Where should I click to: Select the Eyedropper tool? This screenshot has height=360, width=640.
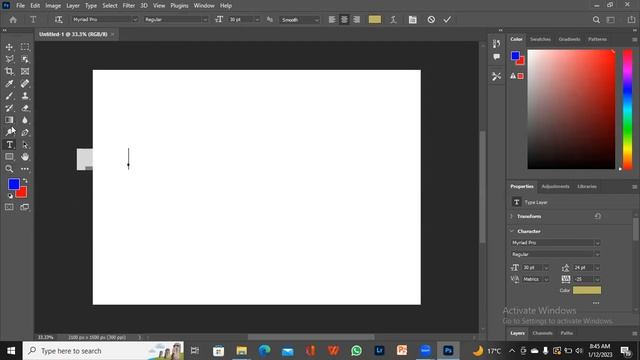[9, 84]
